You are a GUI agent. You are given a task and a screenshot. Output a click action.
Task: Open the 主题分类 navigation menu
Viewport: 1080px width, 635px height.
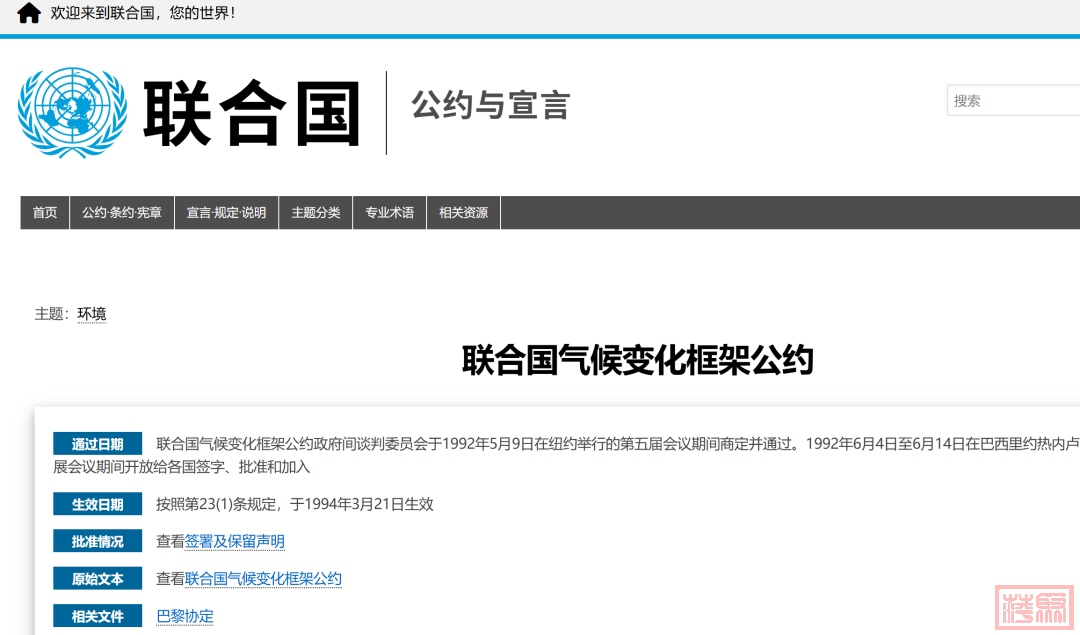[316, 213]
